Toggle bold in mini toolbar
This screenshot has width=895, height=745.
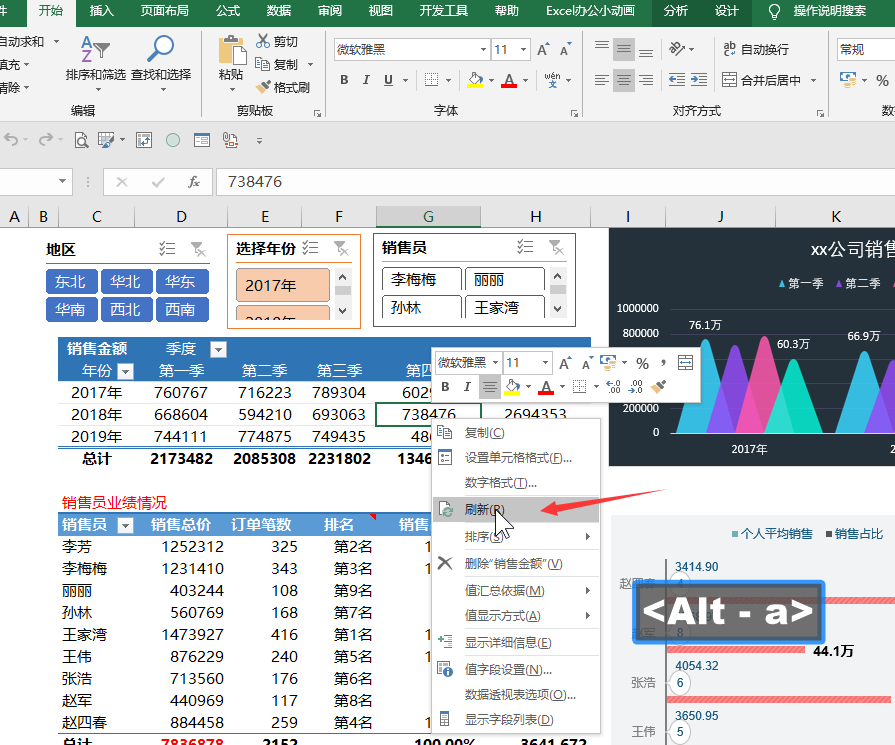[445, 387]
